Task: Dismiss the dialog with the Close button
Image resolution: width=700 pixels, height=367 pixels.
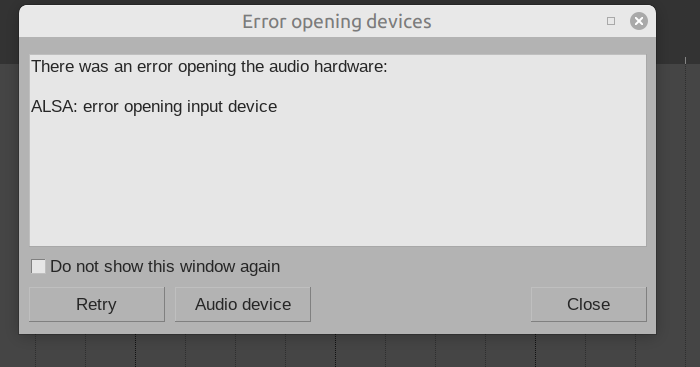Action: (x=588, y=304)
